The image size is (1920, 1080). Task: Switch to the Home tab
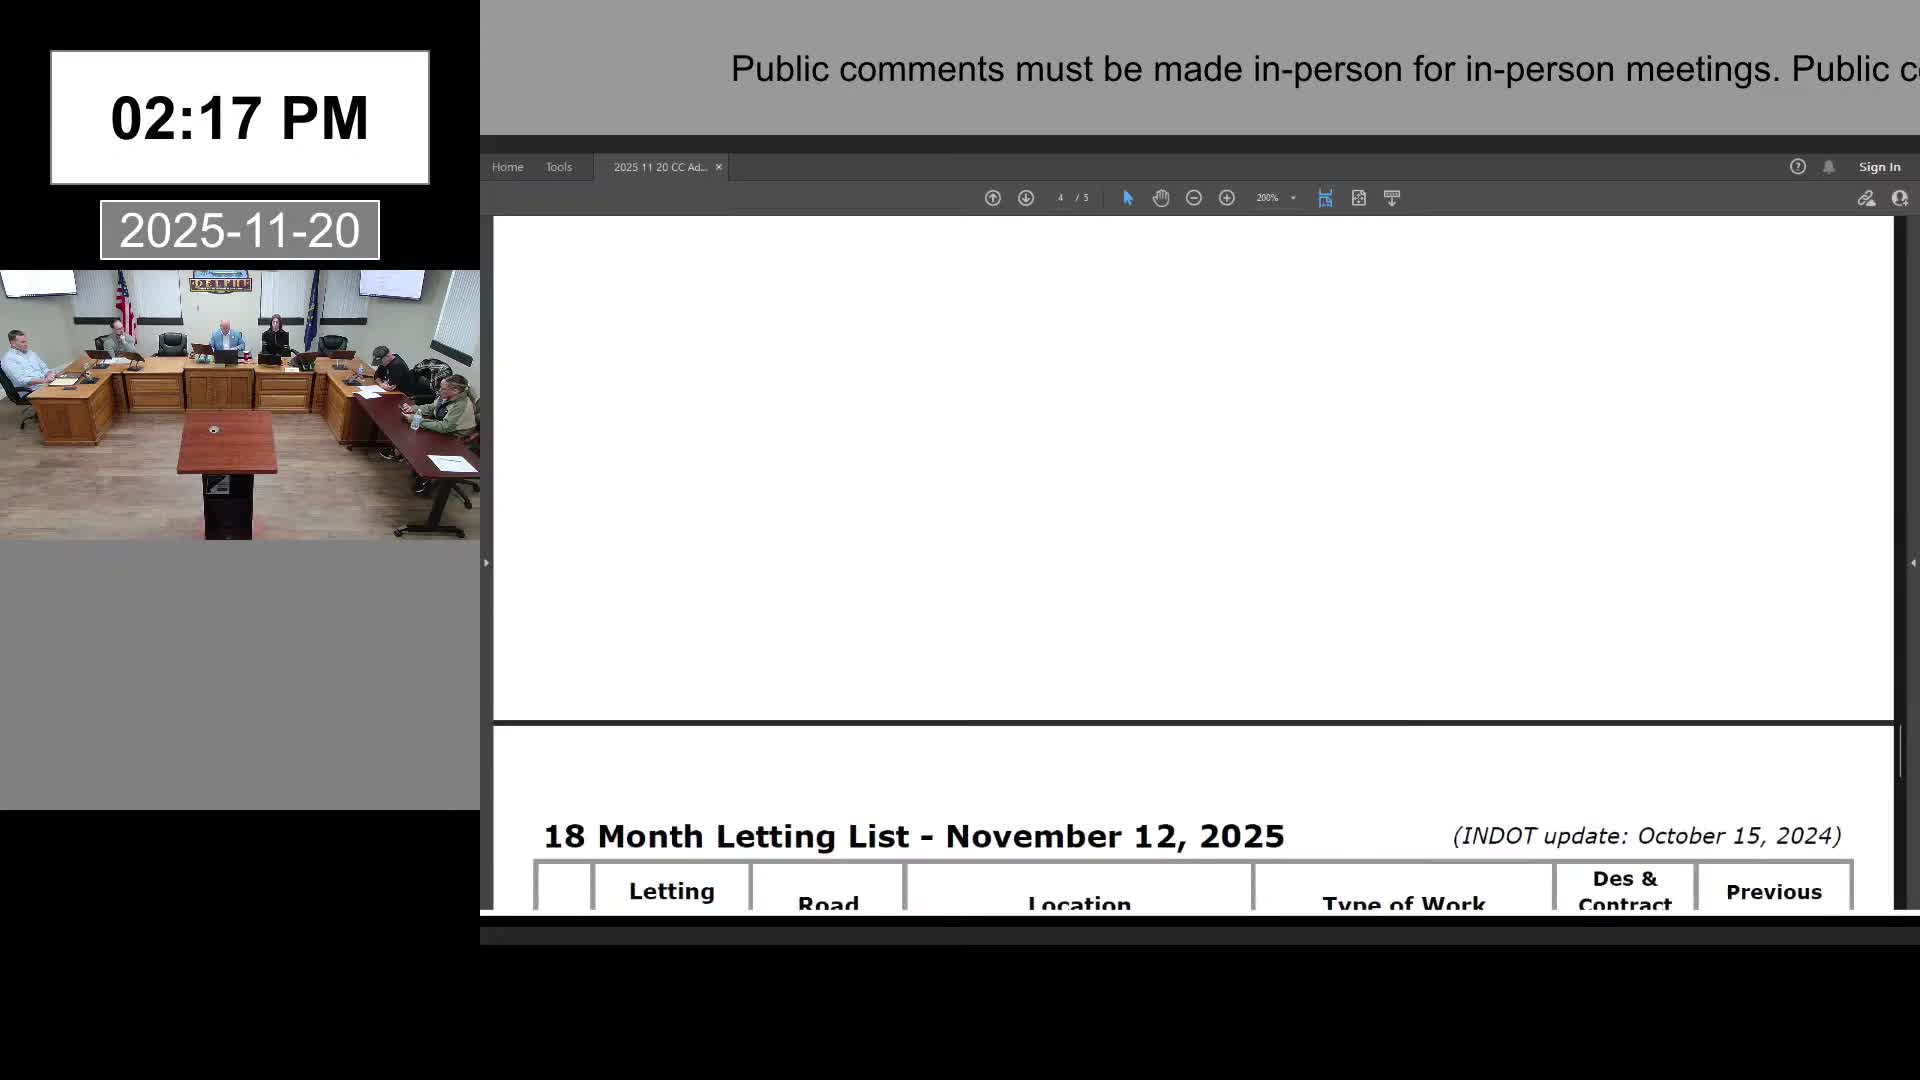point(507,166)
